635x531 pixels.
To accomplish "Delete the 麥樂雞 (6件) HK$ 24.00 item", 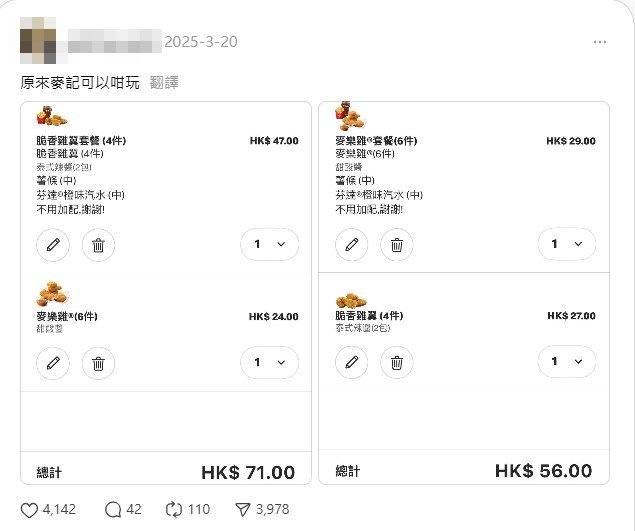I will tap(98, 363).
